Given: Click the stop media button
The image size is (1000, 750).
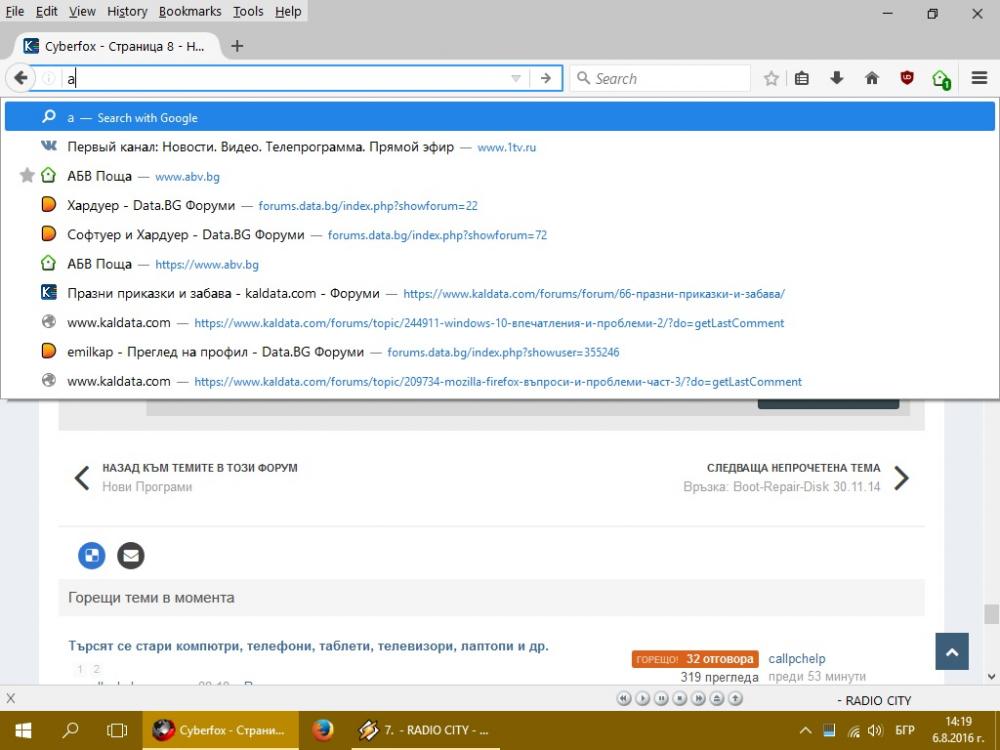Looking at the screenshot, I should pyautogui.click(x=680, y=698).
